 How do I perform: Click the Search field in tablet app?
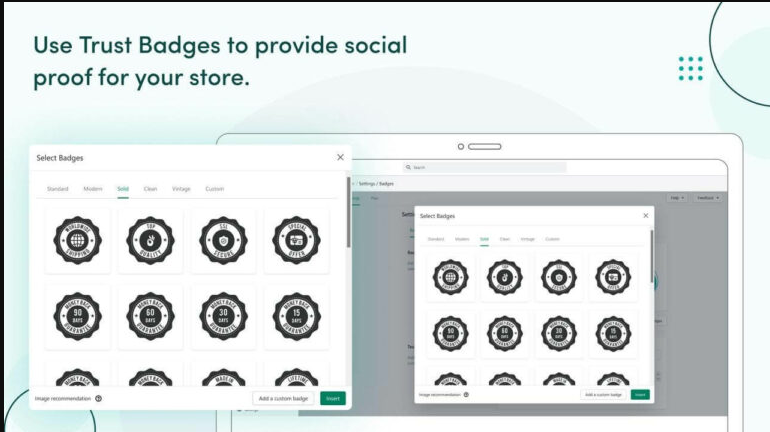pyautogui.click(x=485, y=167)
